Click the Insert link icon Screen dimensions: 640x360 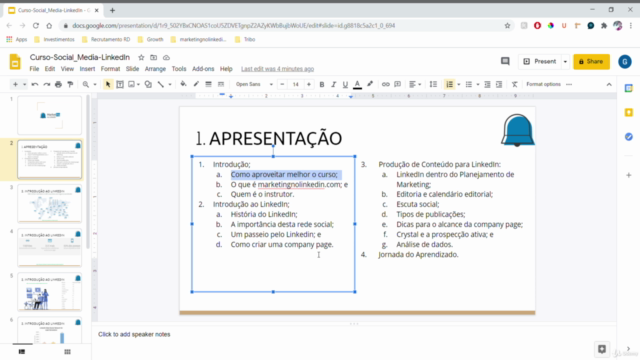[x=385, y=84]
